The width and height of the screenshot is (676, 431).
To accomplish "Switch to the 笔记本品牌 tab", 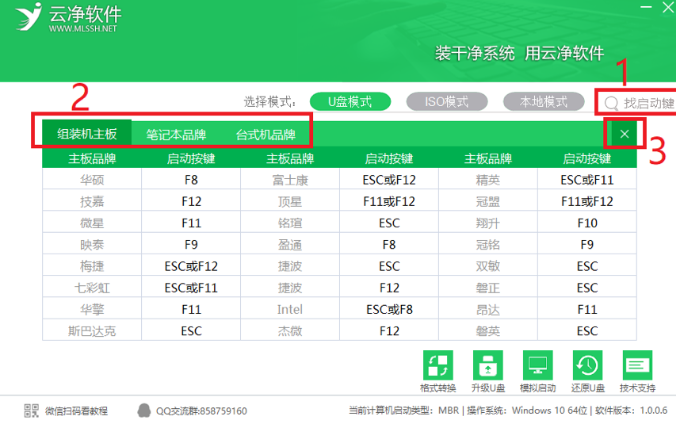I will click(x=176, y=134).
